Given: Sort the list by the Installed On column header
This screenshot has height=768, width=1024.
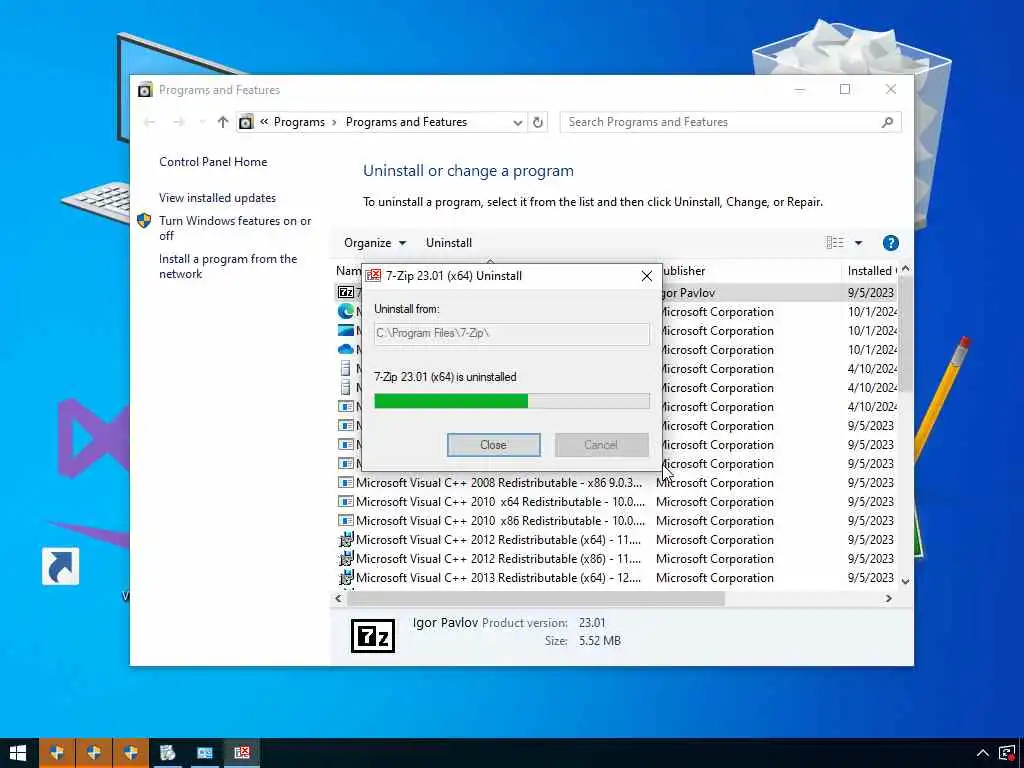Looking at the screenshot, I should [x=870, y=271].
